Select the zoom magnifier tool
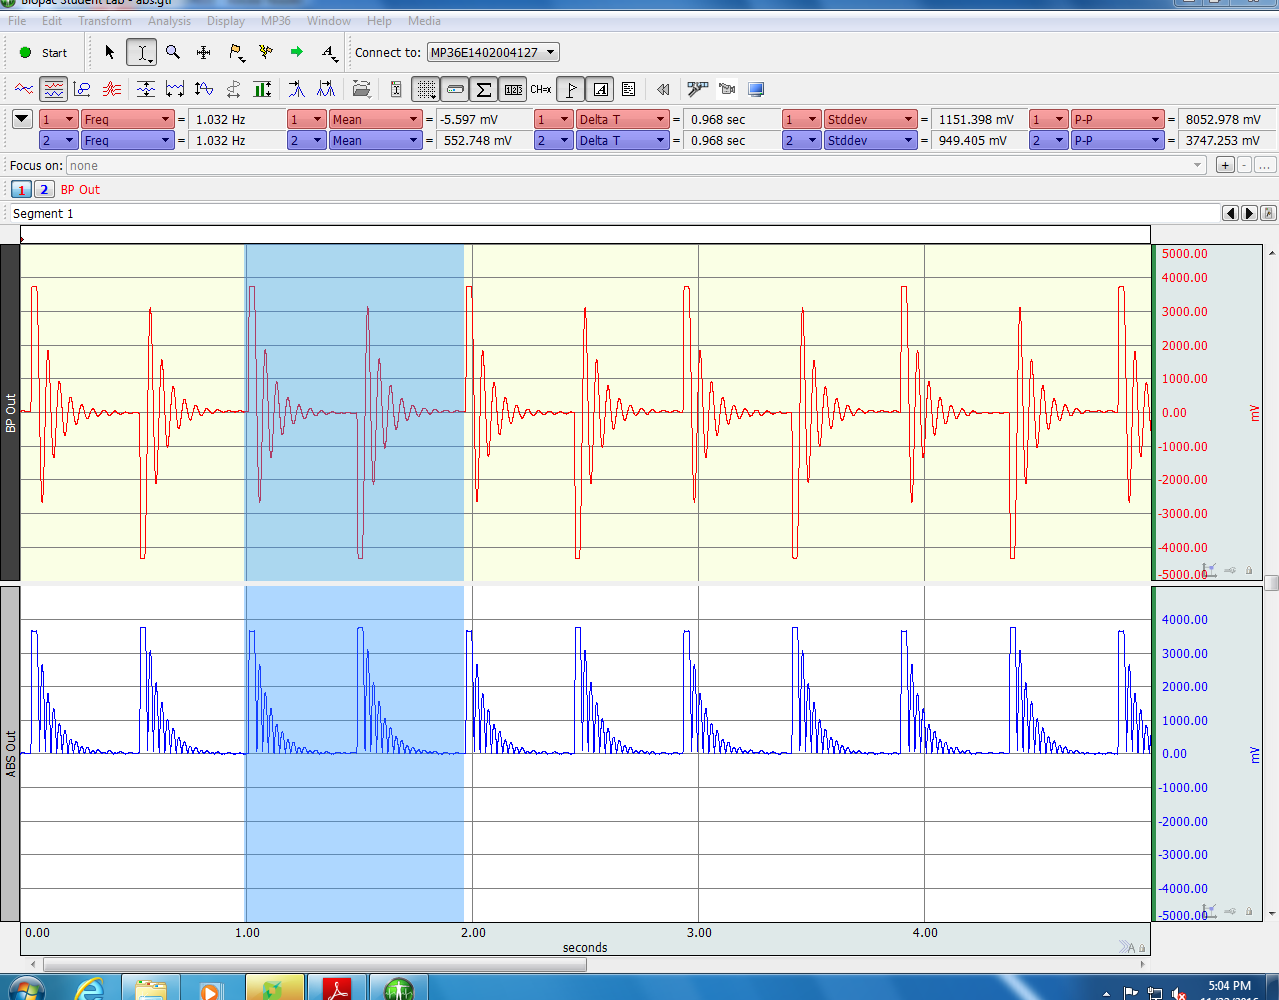The height and width of the screenshot is (1000, 1279). pyautogui.click(x=173, y=52)
